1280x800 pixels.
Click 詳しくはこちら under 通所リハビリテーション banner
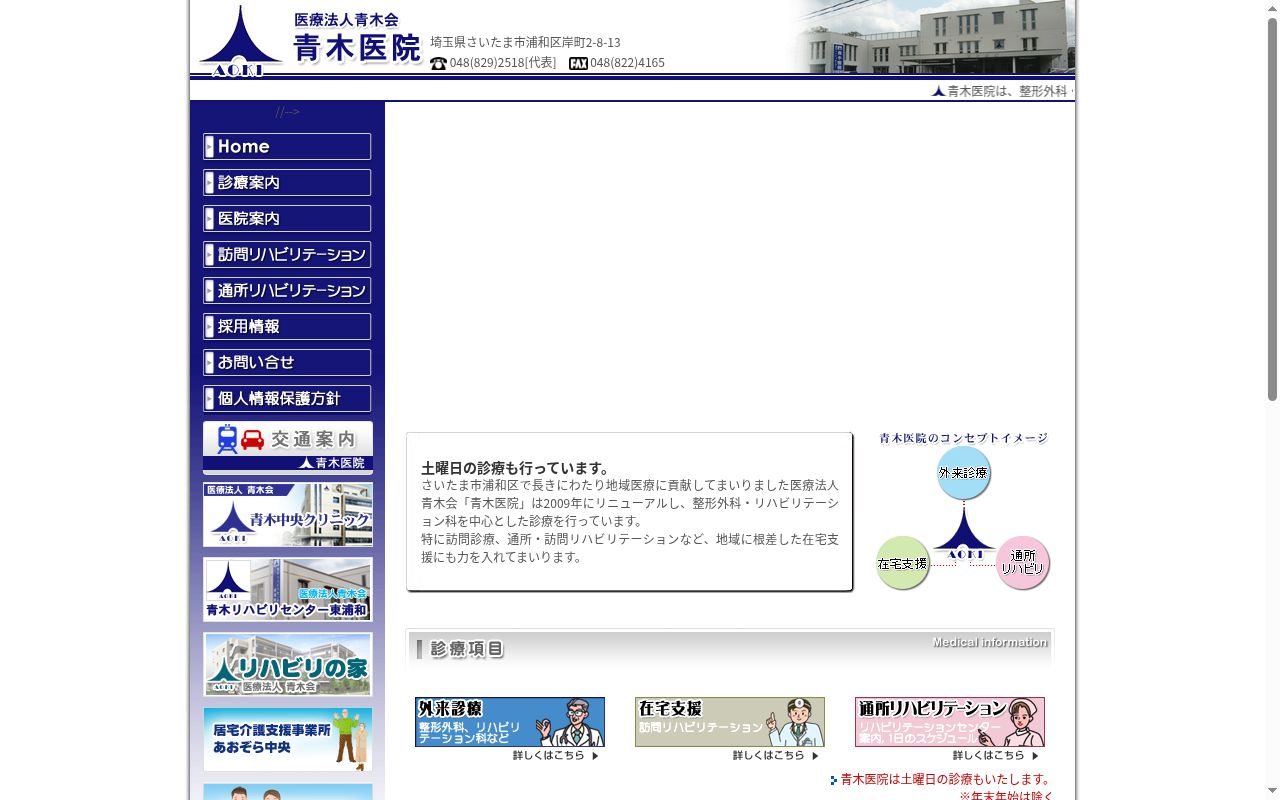coord(996,756)
